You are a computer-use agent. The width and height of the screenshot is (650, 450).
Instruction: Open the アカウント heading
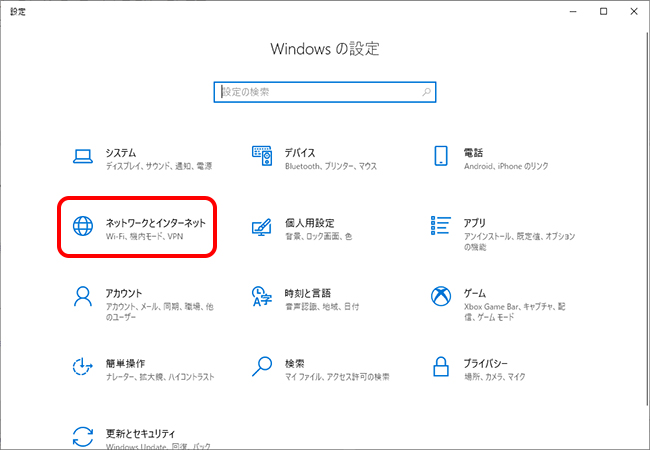(124, 293)
